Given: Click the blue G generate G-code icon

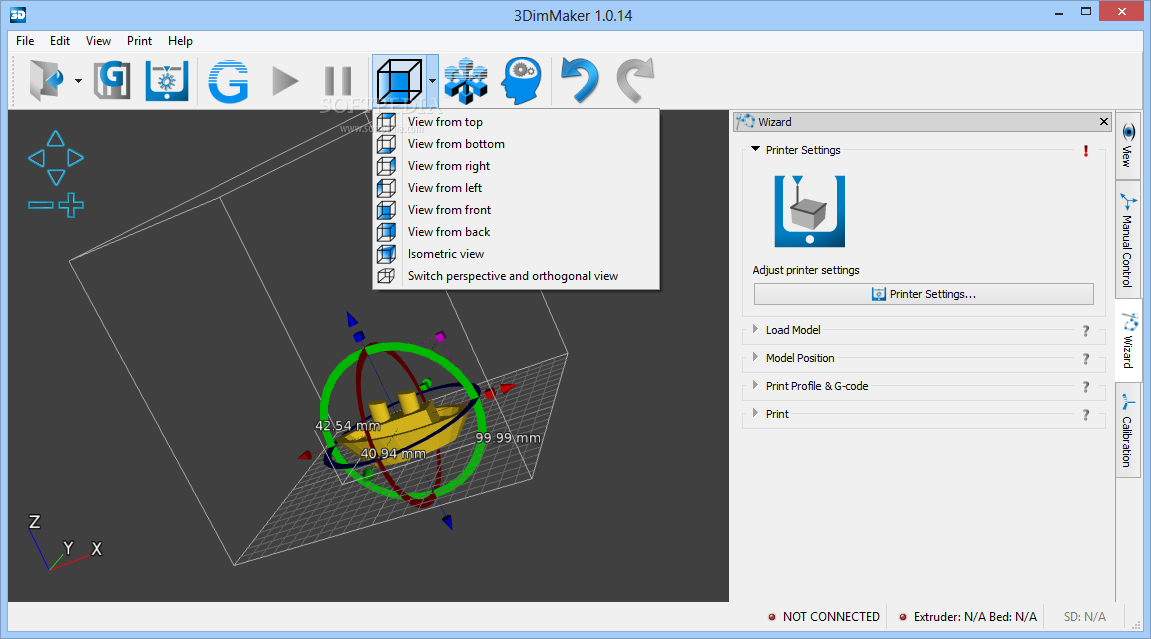Looking at the screenshot, I should click(x=228, y=80).
